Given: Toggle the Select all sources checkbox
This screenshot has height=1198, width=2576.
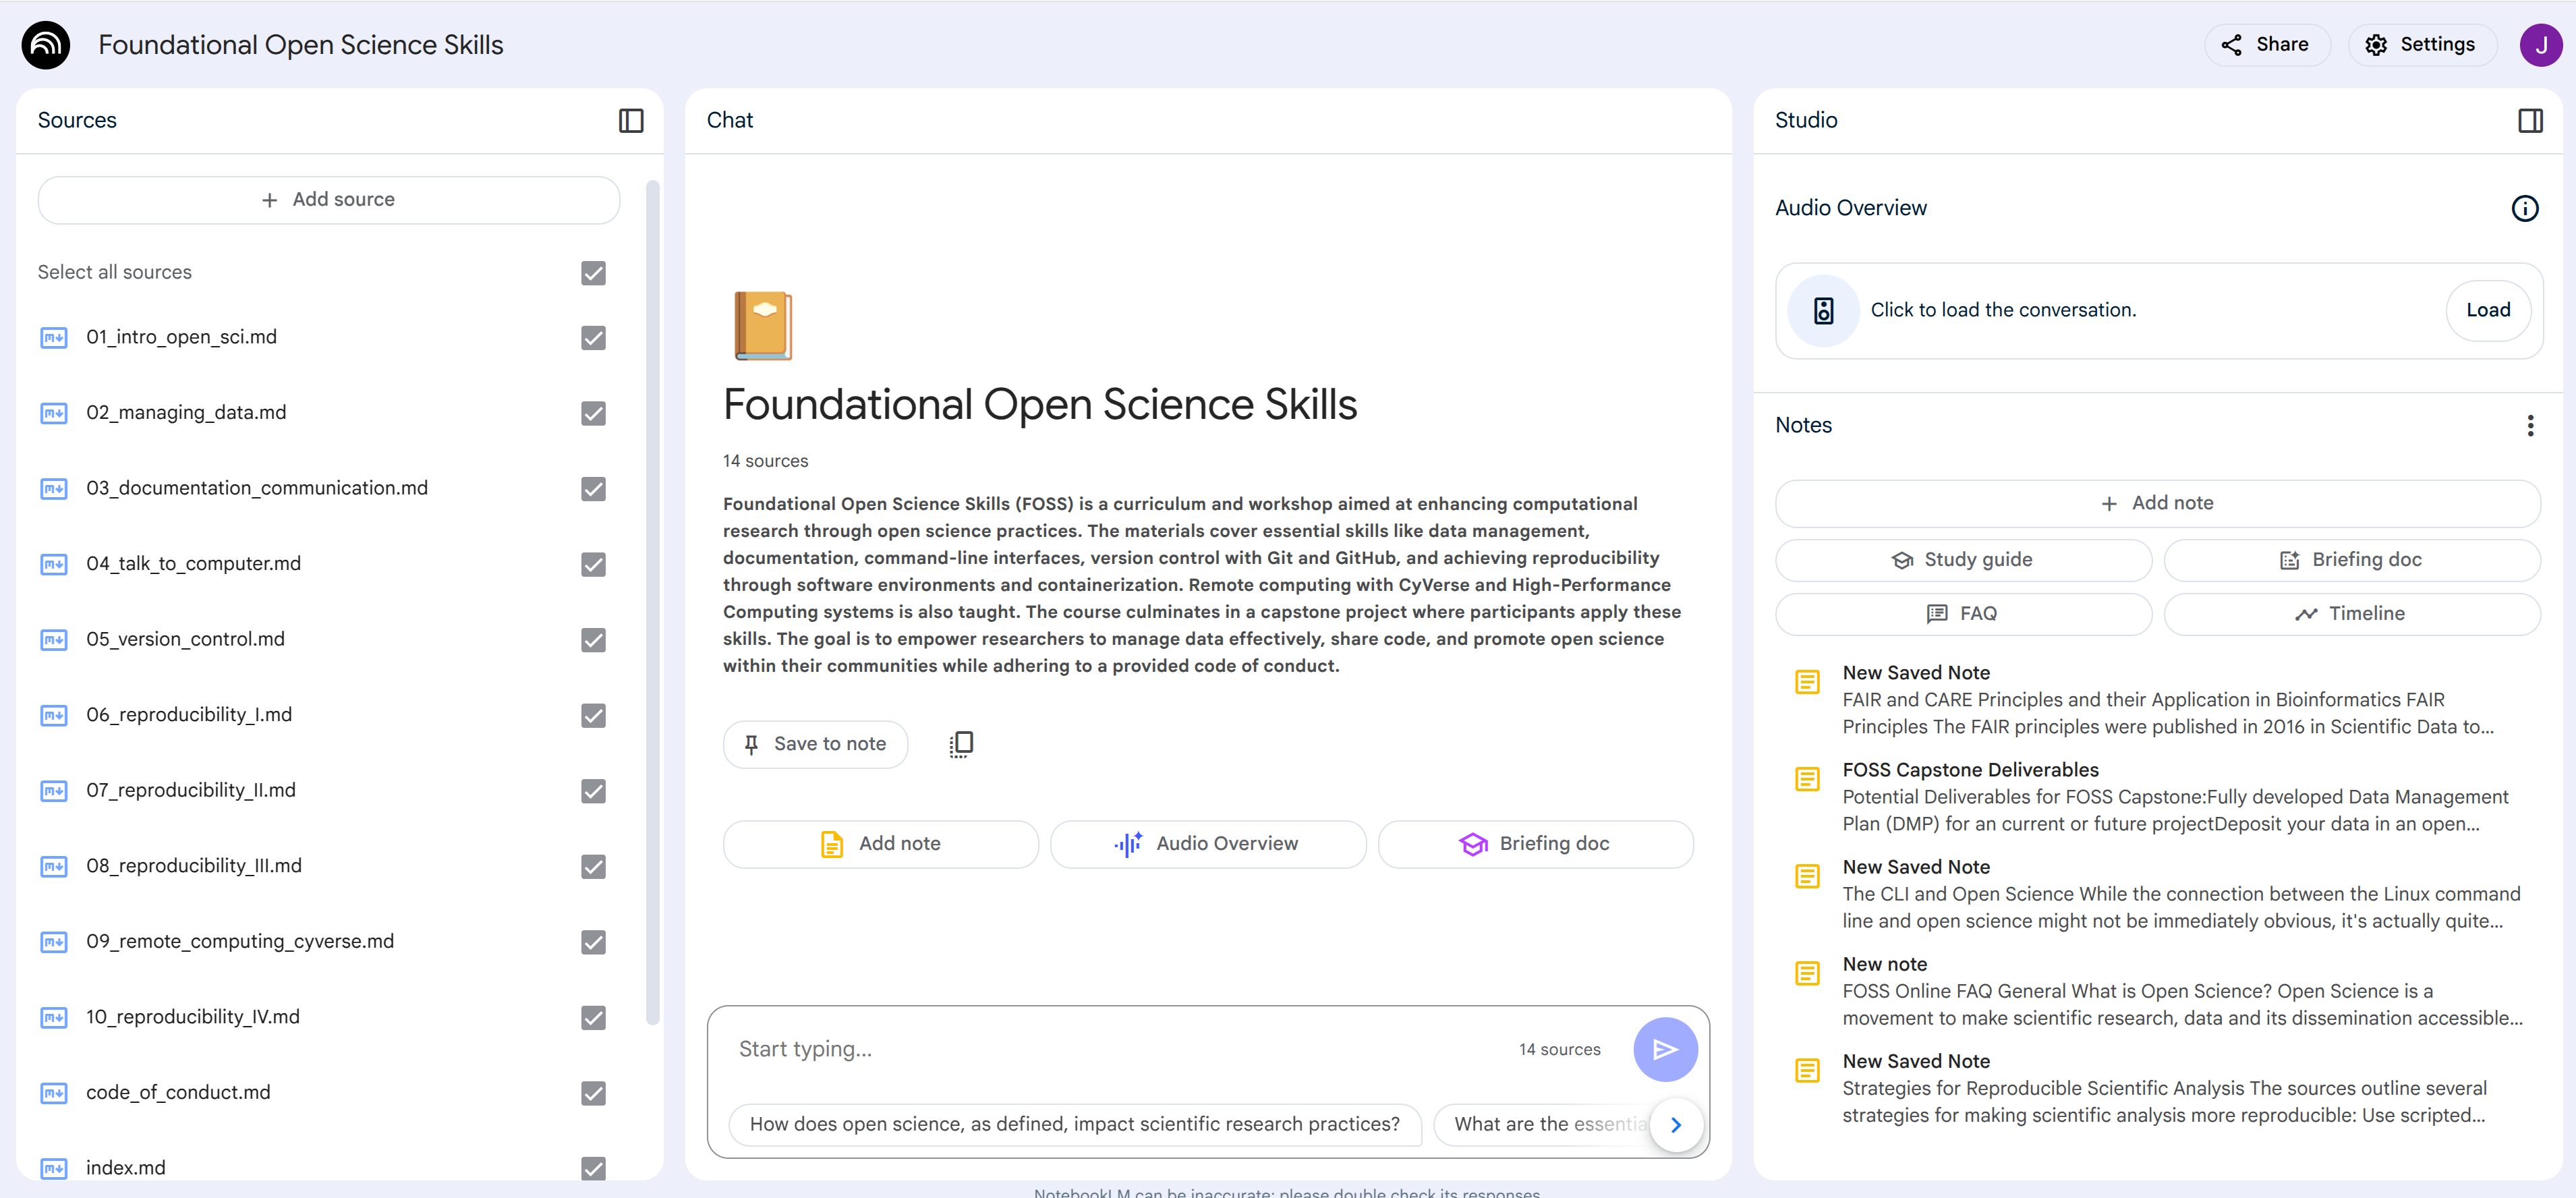Looking at the screenshot, I should coord(593,273).
